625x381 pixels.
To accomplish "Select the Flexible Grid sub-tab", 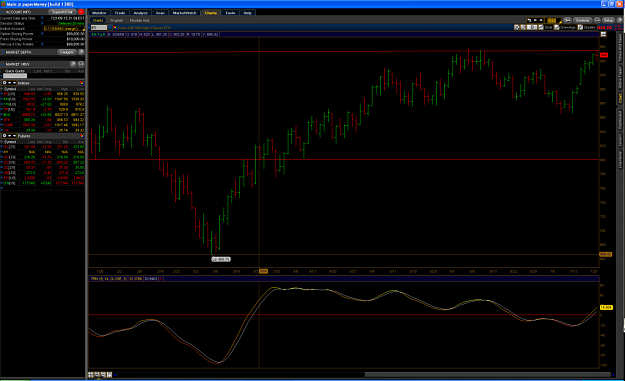I will (x=139, y=20).
